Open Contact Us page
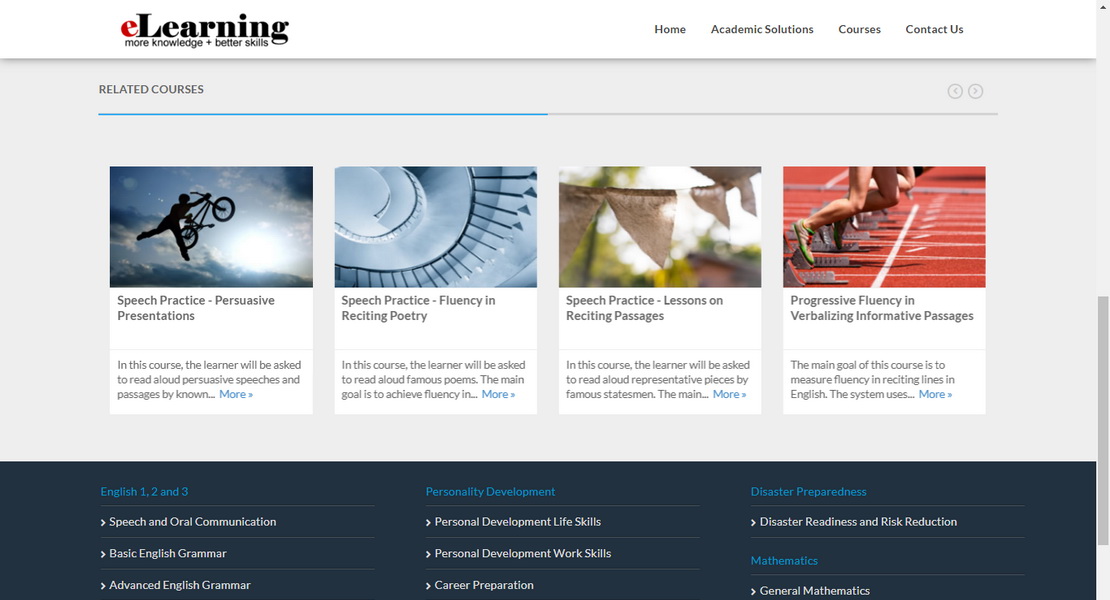The height and width of the screenshot is (600, 1110). (x=934, y=29)
